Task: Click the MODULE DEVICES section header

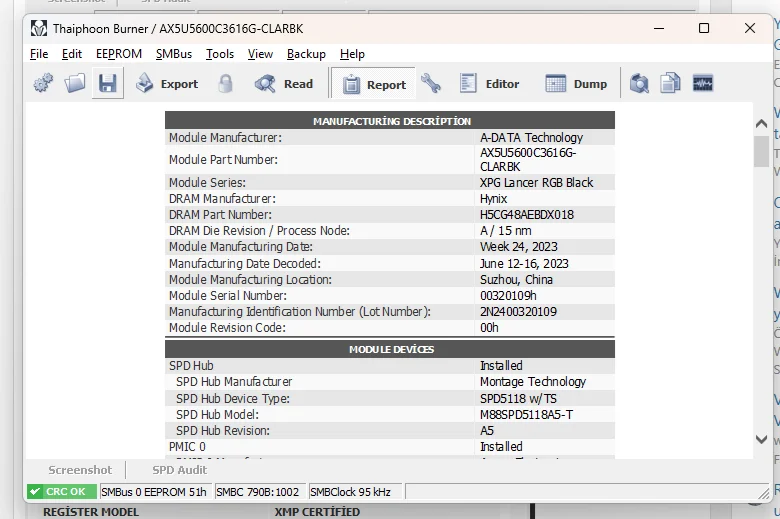Action: [x=391, y=349]
